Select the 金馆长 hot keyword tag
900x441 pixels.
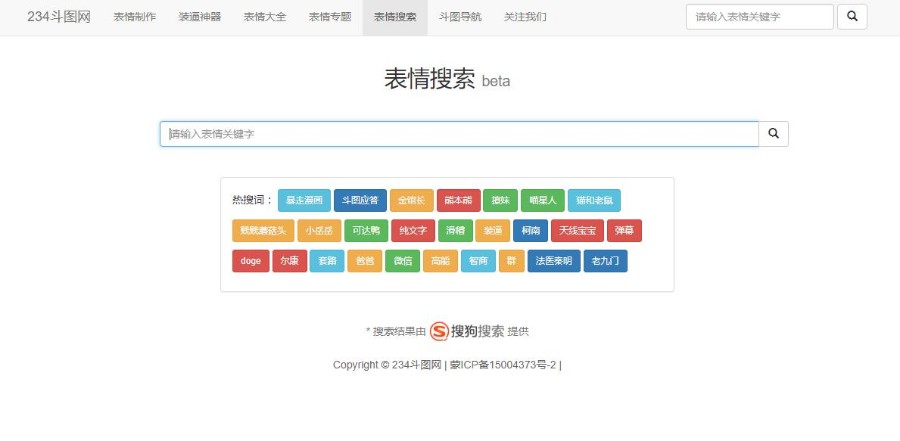point(412,200)
